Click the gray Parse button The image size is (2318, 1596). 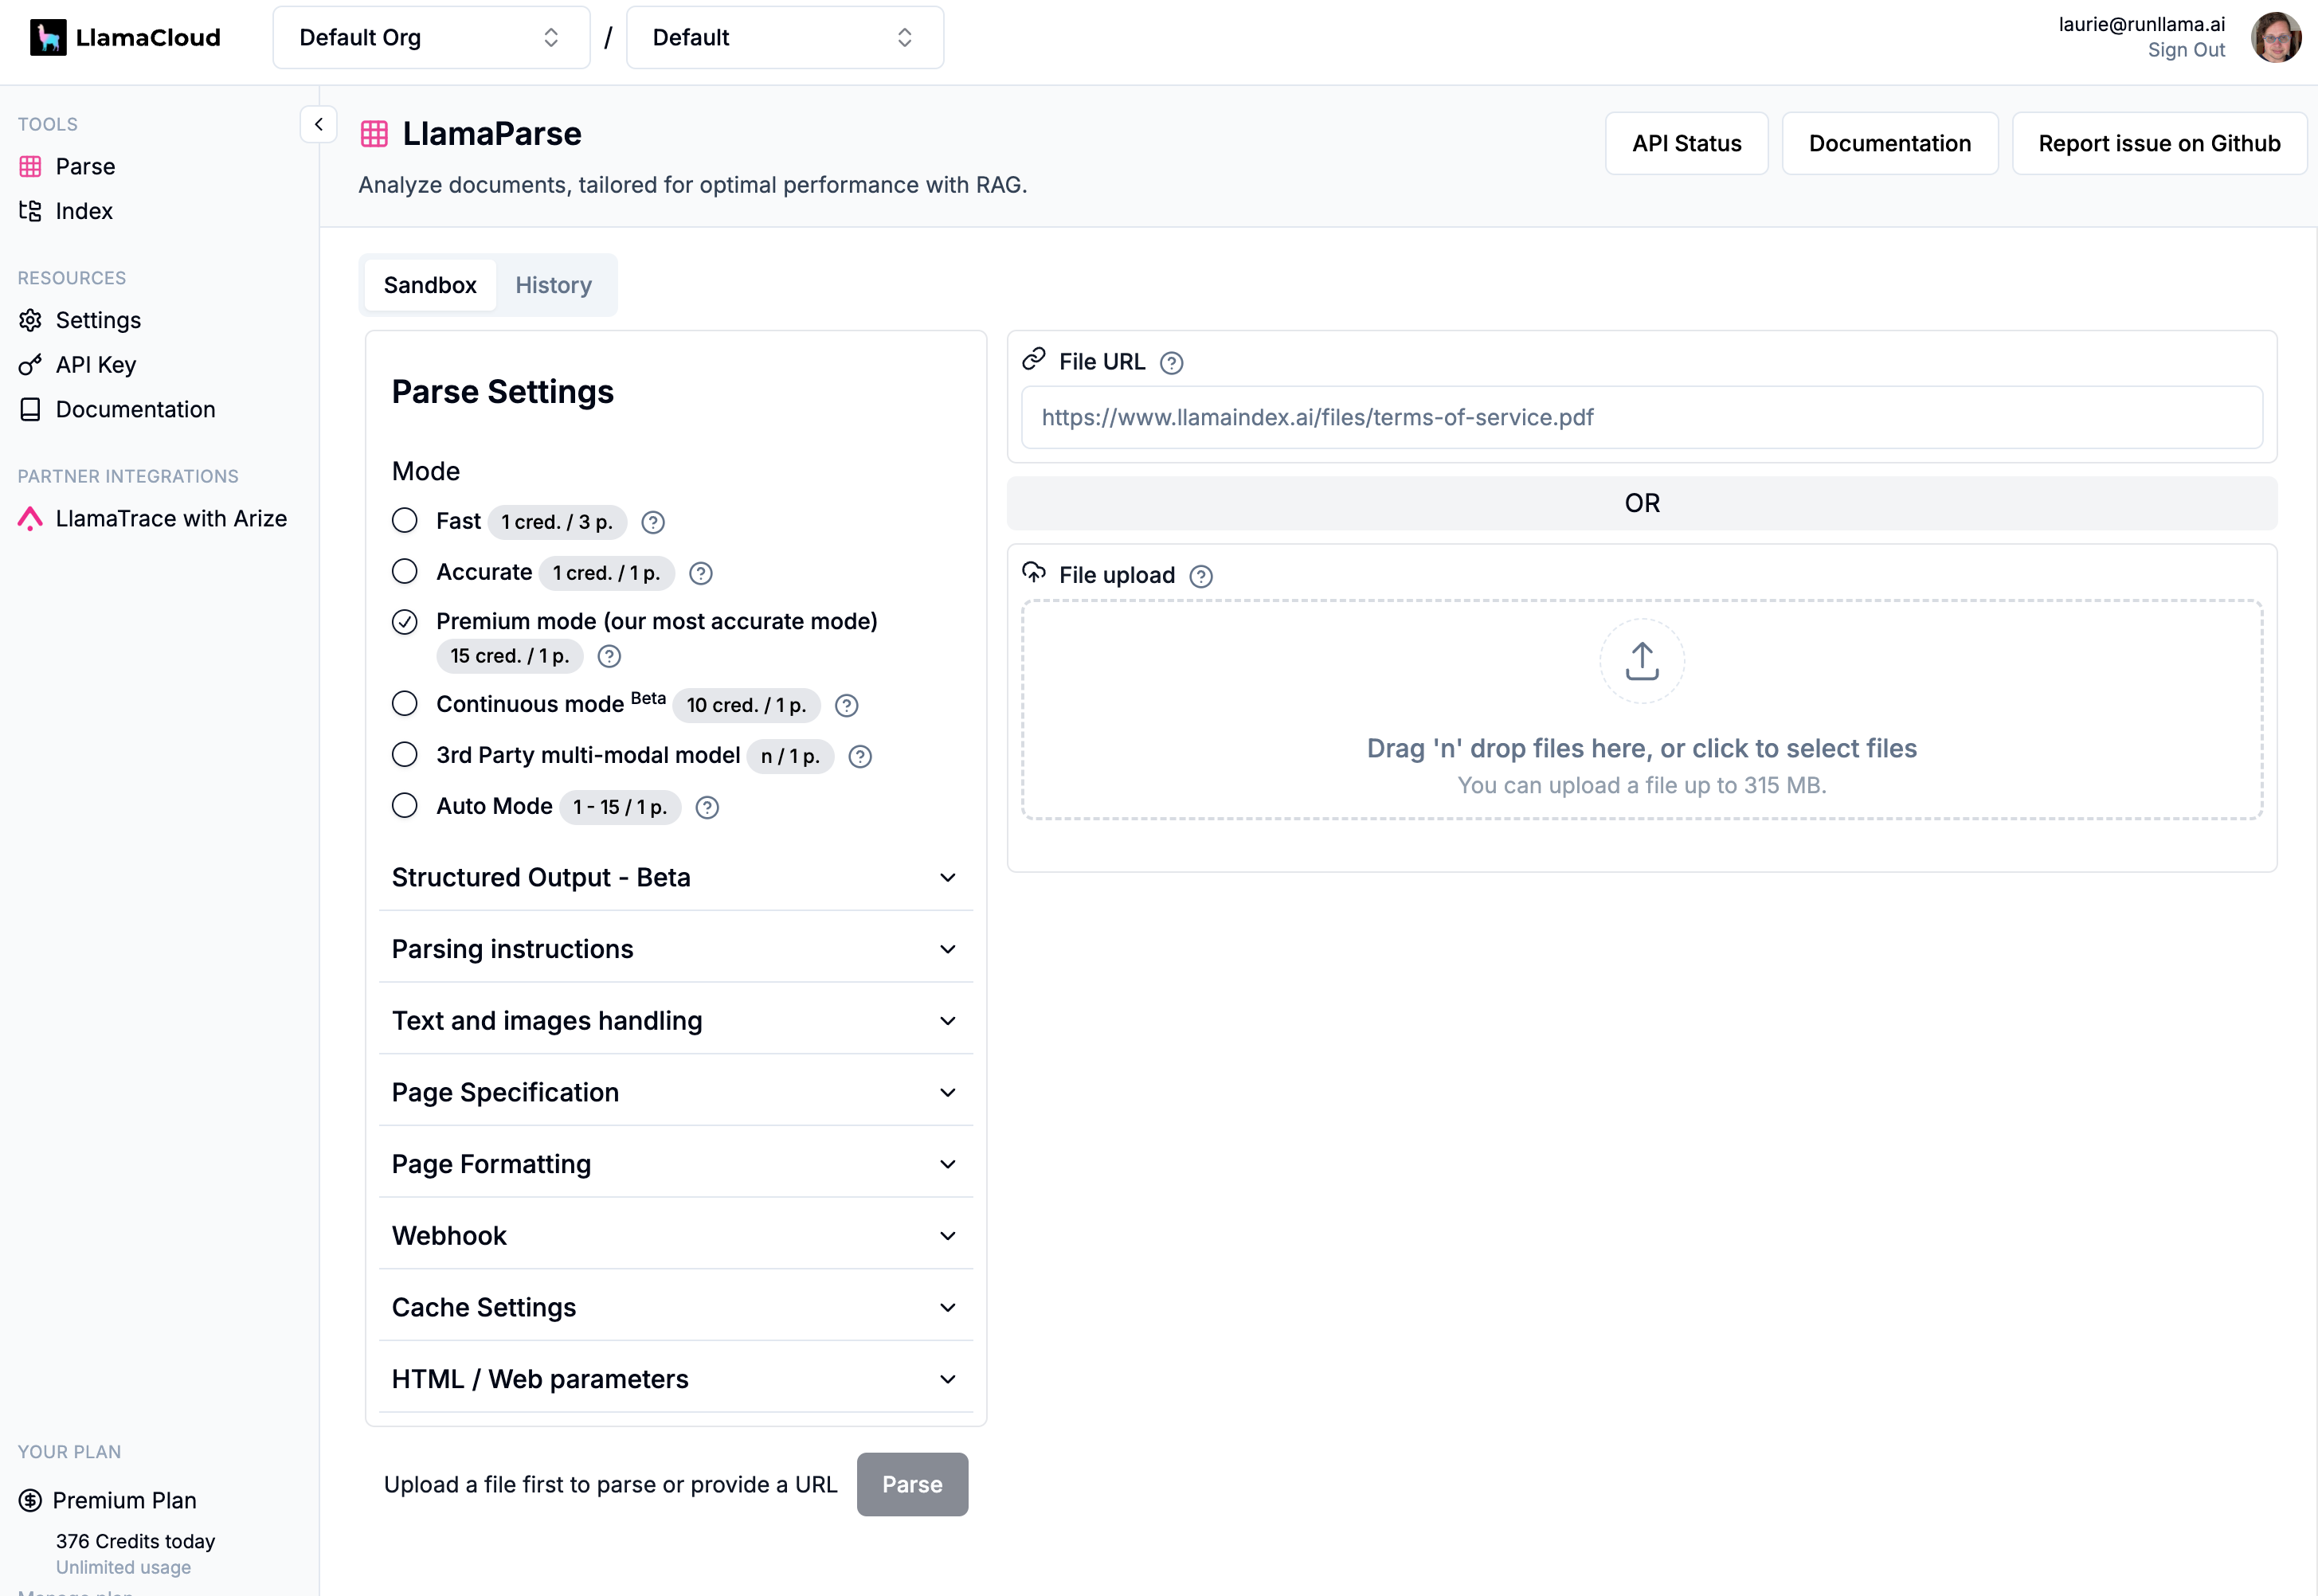[x=912, y=1484]
